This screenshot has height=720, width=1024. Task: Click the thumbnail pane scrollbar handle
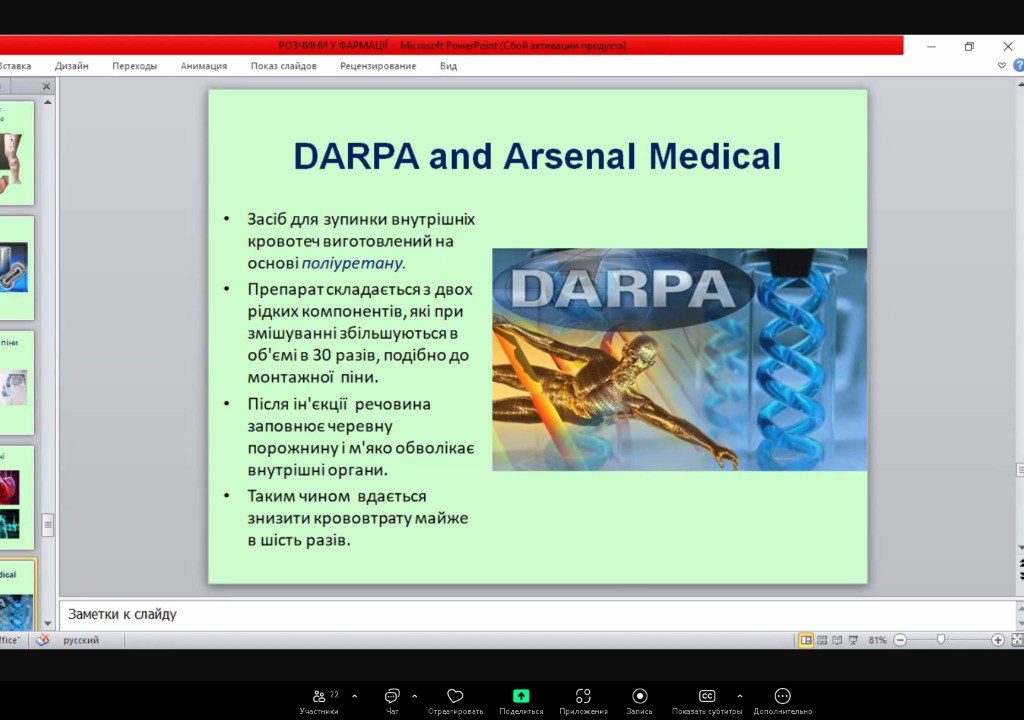tap(48, 525)
